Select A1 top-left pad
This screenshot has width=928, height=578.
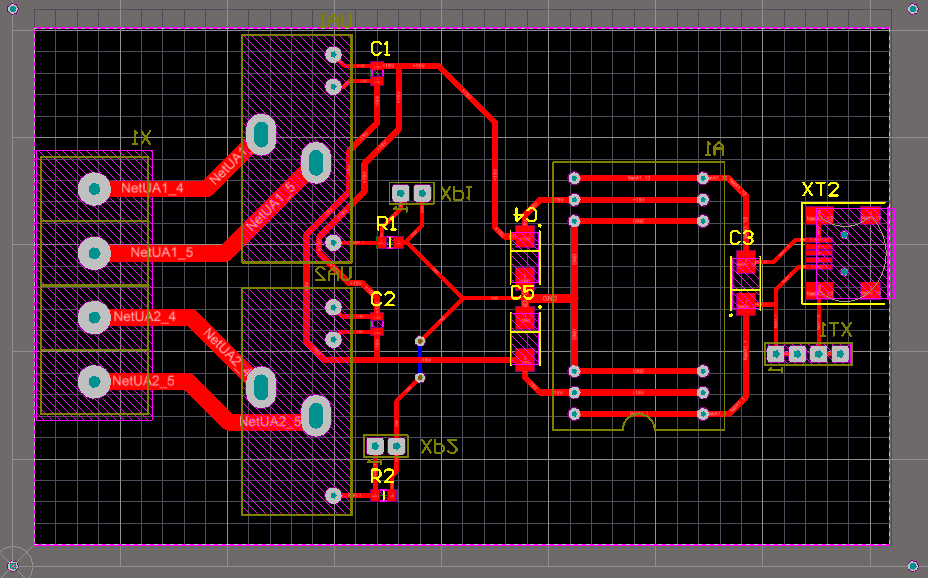pos(574,177)
